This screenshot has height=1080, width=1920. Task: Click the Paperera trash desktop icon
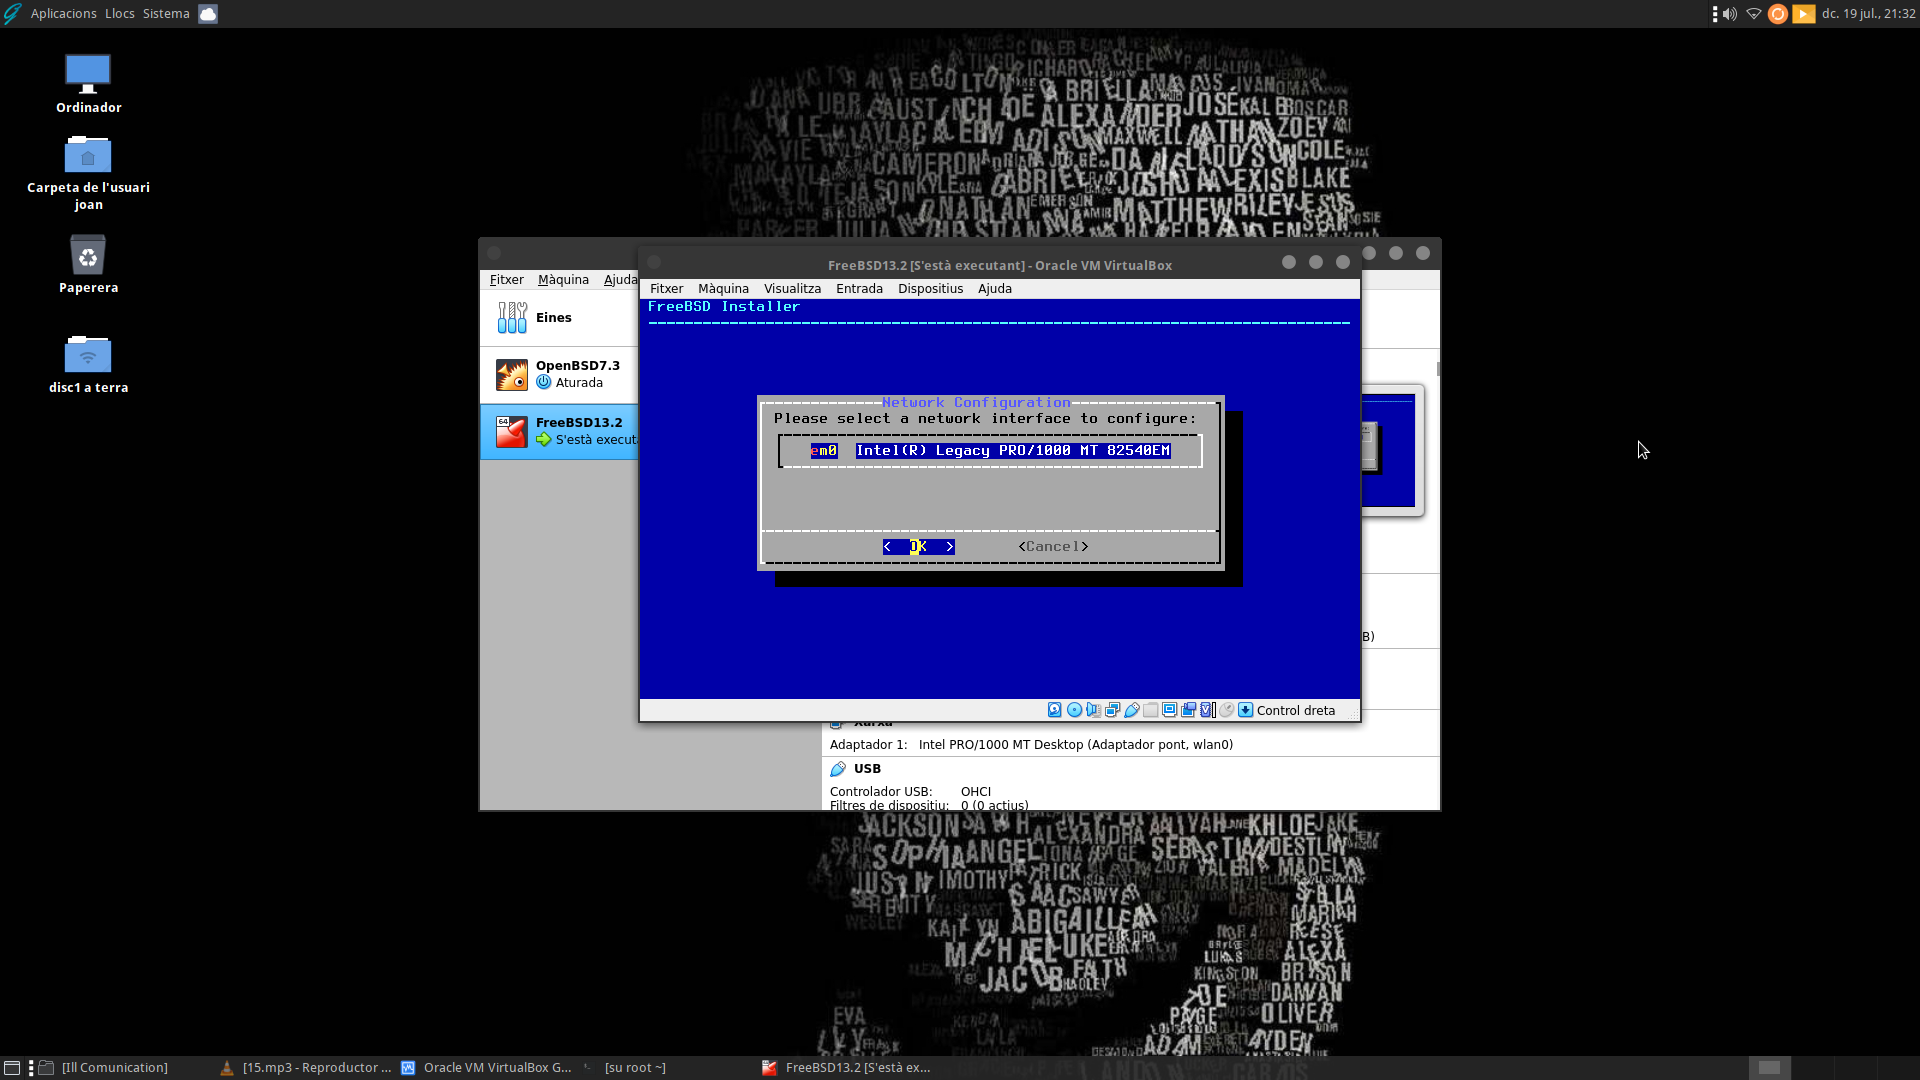click(x=88, y=264)
